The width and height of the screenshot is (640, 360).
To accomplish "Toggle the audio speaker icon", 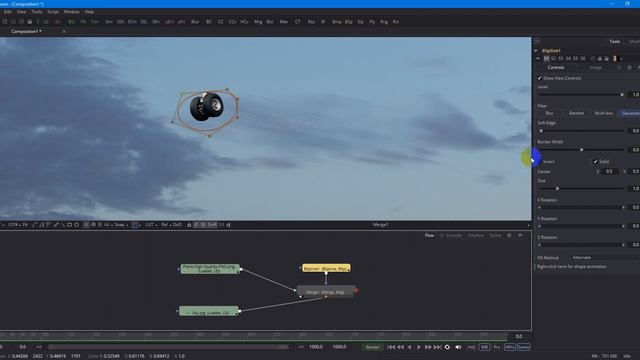I will click(458, 347).
